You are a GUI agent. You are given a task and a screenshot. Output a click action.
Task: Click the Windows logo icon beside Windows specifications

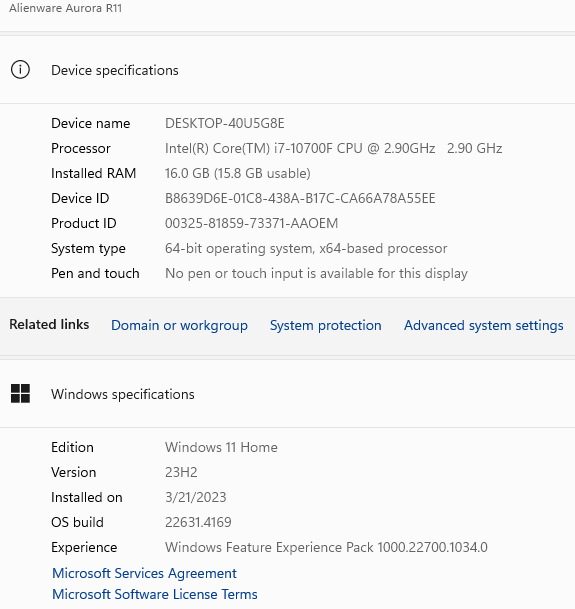point(20,393)
